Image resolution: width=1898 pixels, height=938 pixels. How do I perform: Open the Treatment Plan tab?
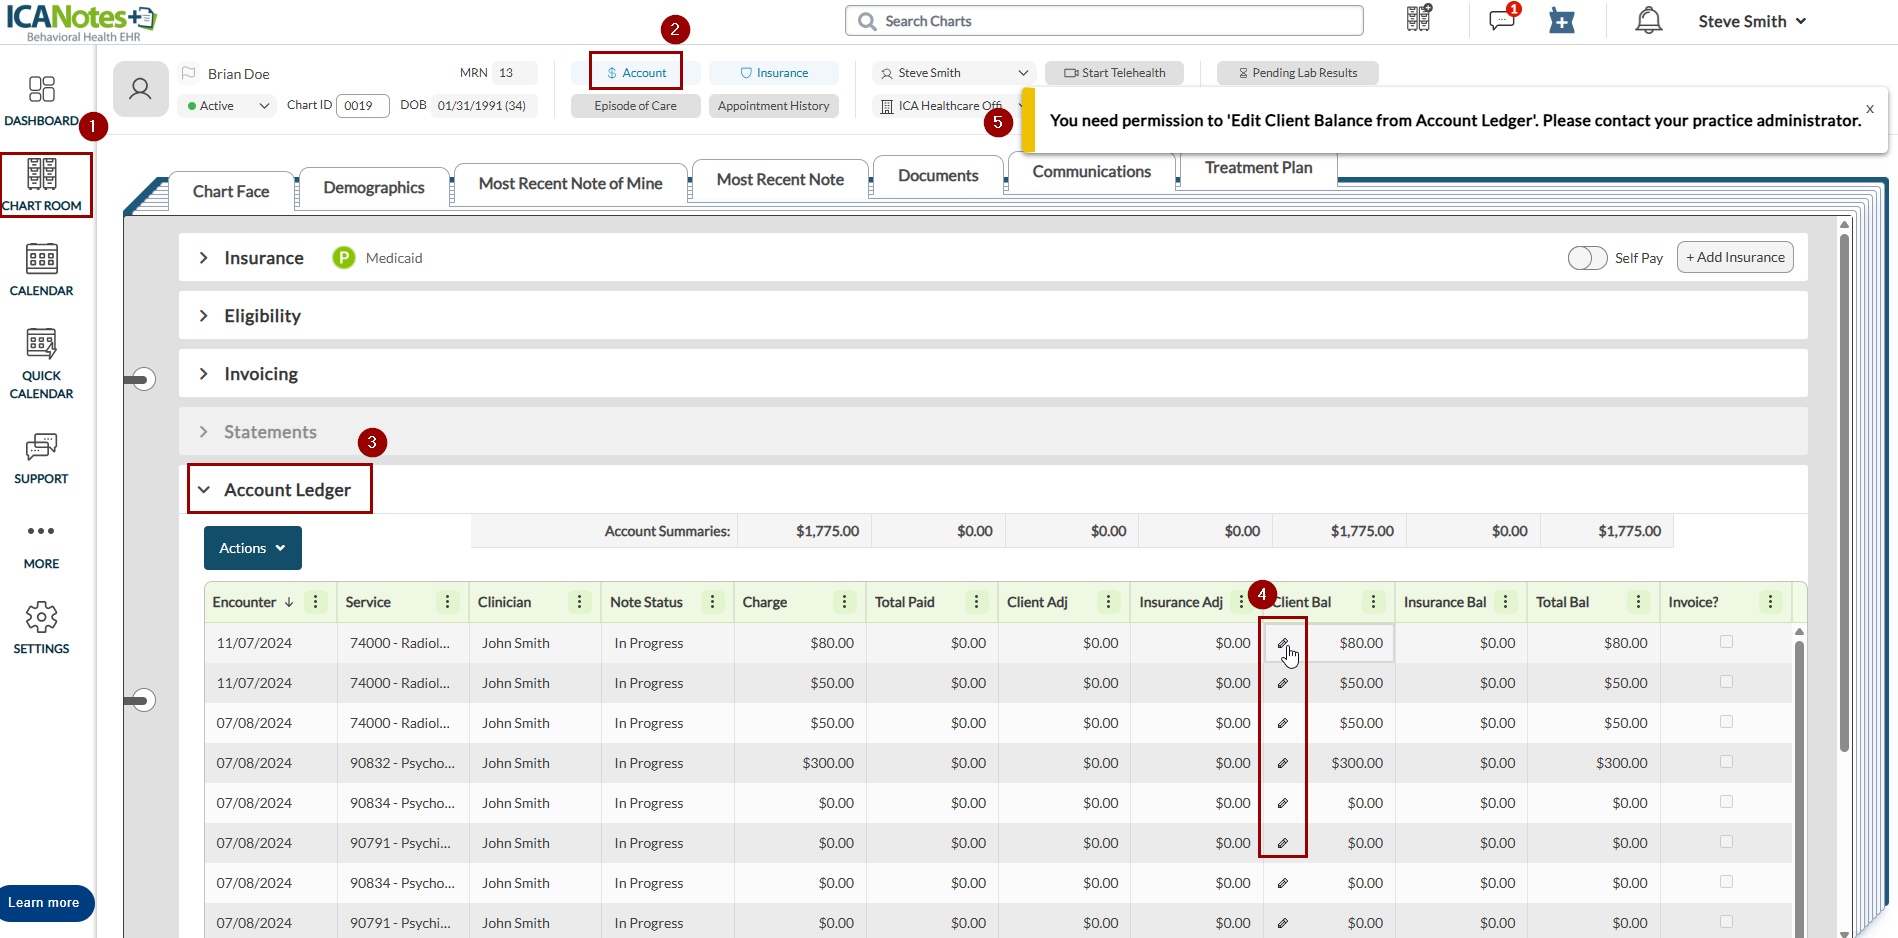tap(1259, 168)
